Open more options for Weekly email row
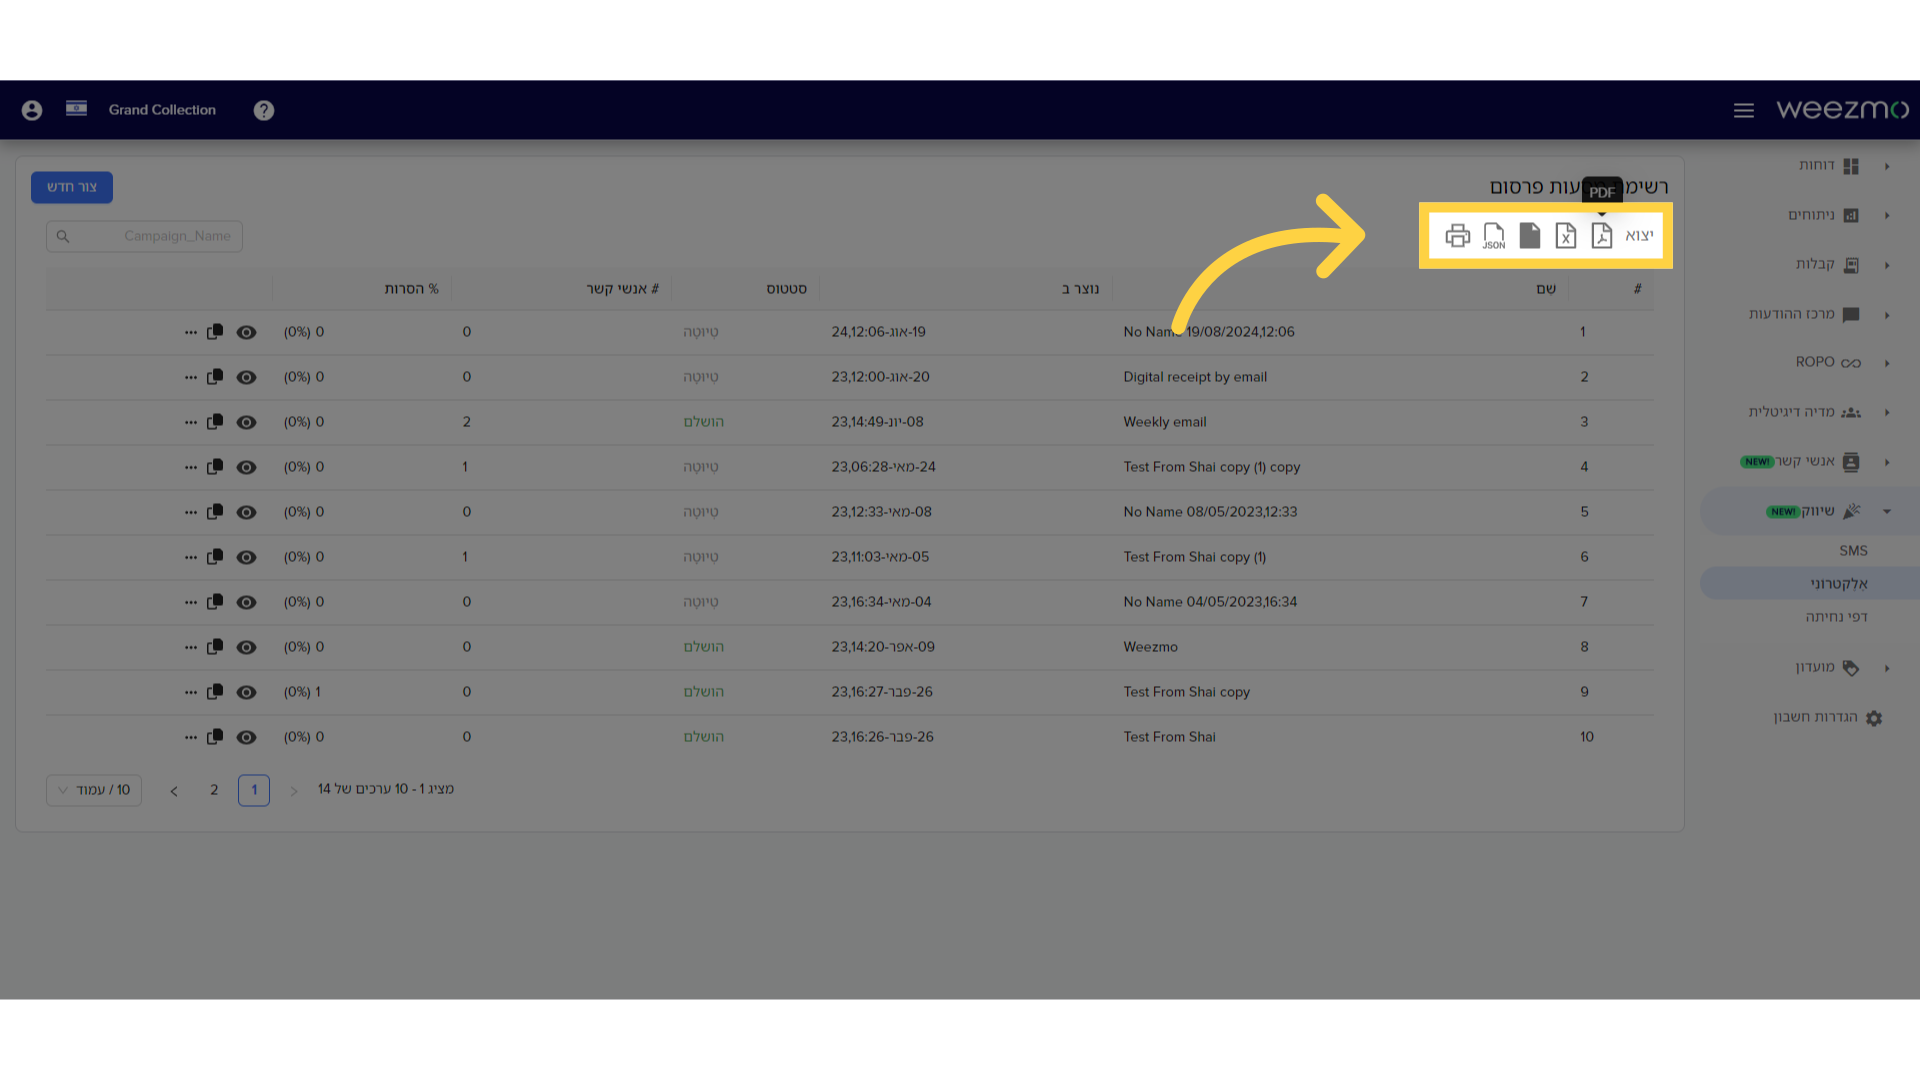1920x1080 pixels. (x=191, y=422)
